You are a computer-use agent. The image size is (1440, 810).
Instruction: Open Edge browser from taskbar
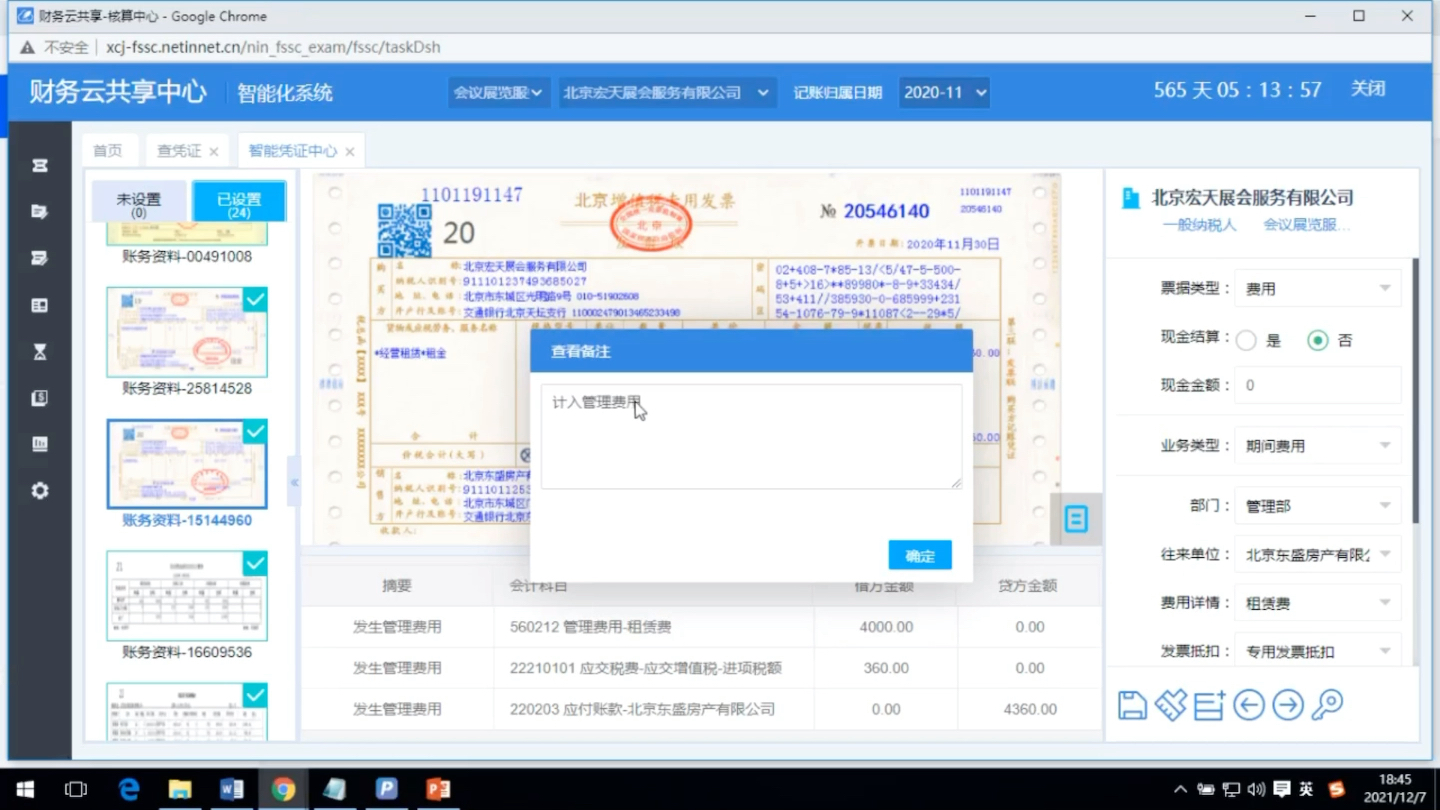(x=129, y=789)
